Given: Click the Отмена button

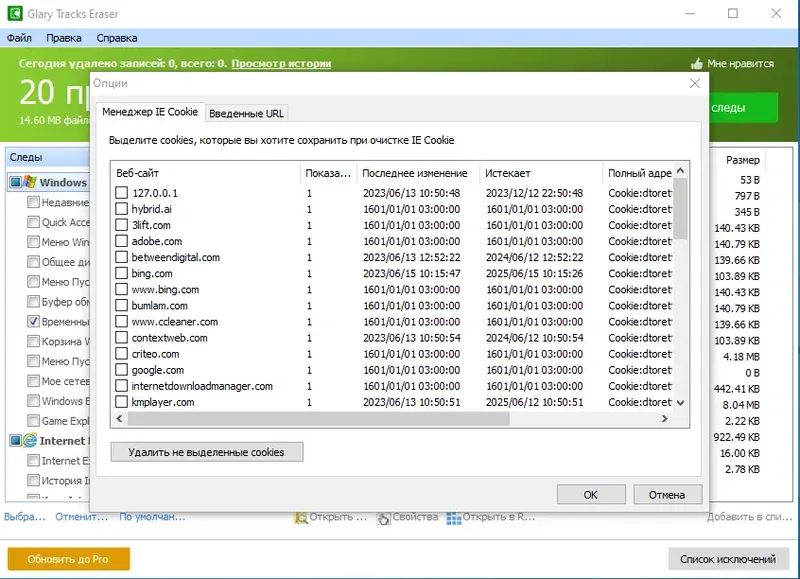Looking at the screenshot, I should tap(667, 494).
